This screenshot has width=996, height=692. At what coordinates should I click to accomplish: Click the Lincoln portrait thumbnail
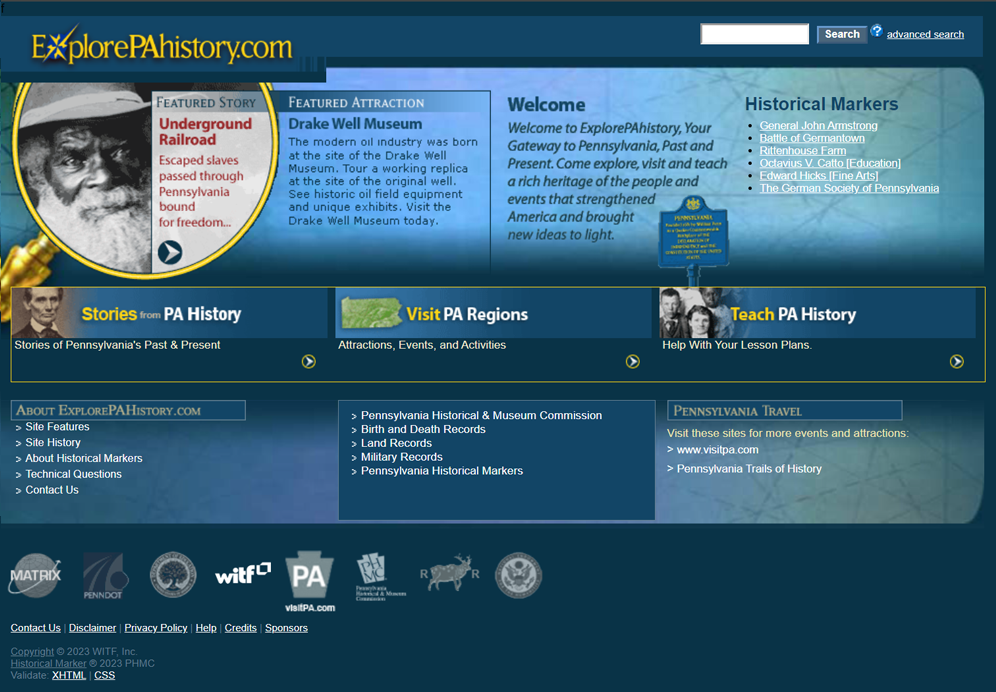(x=41, y=313)
